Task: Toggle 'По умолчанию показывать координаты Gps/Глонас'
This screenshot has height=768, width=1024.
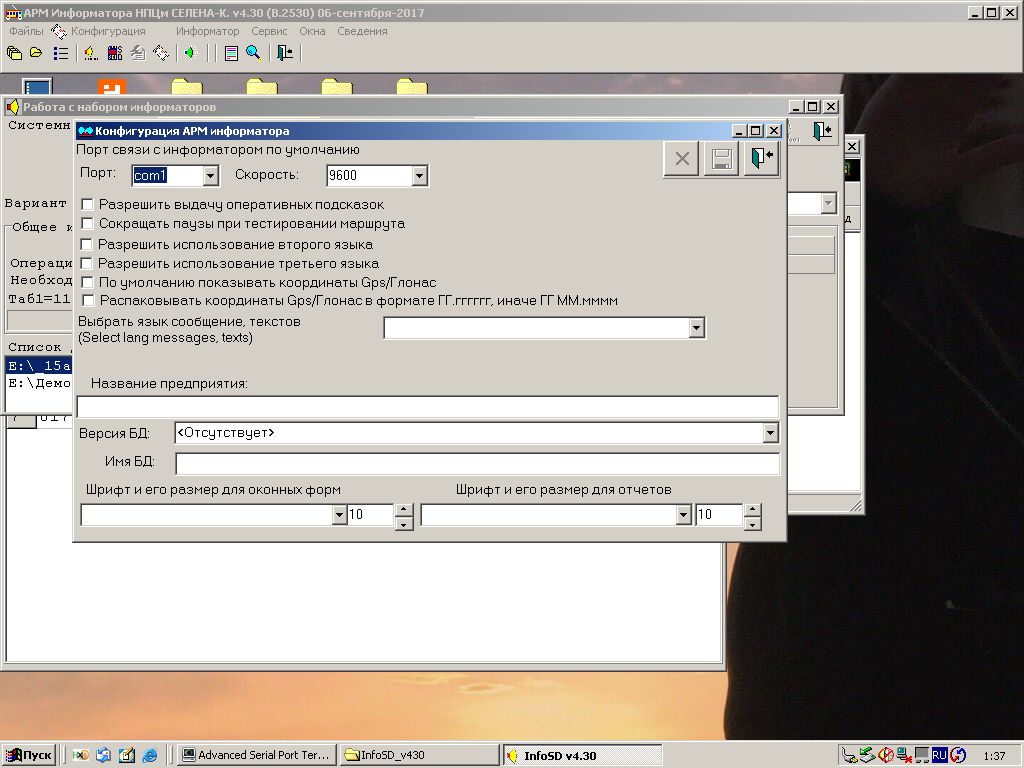Action: (x=87, y=282)
